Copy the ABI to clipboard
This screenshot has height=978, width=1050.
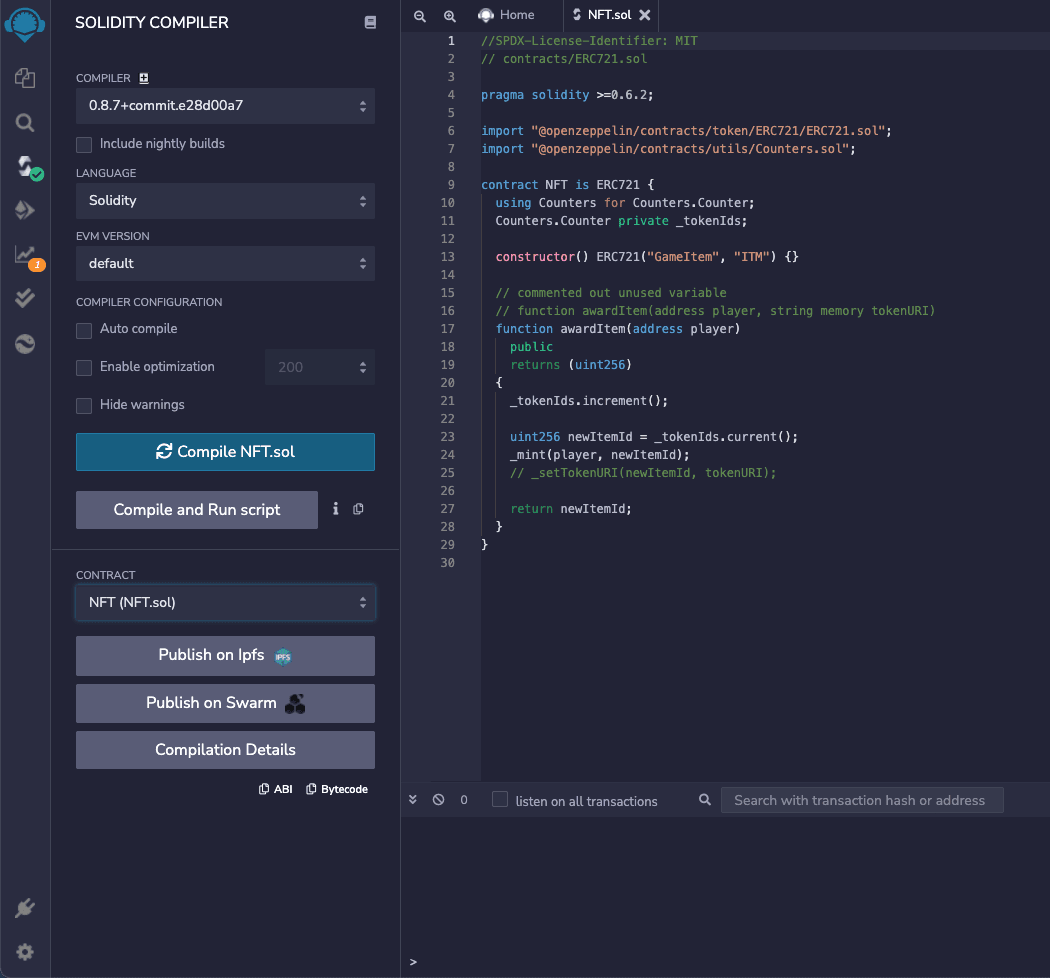point(276,789)
